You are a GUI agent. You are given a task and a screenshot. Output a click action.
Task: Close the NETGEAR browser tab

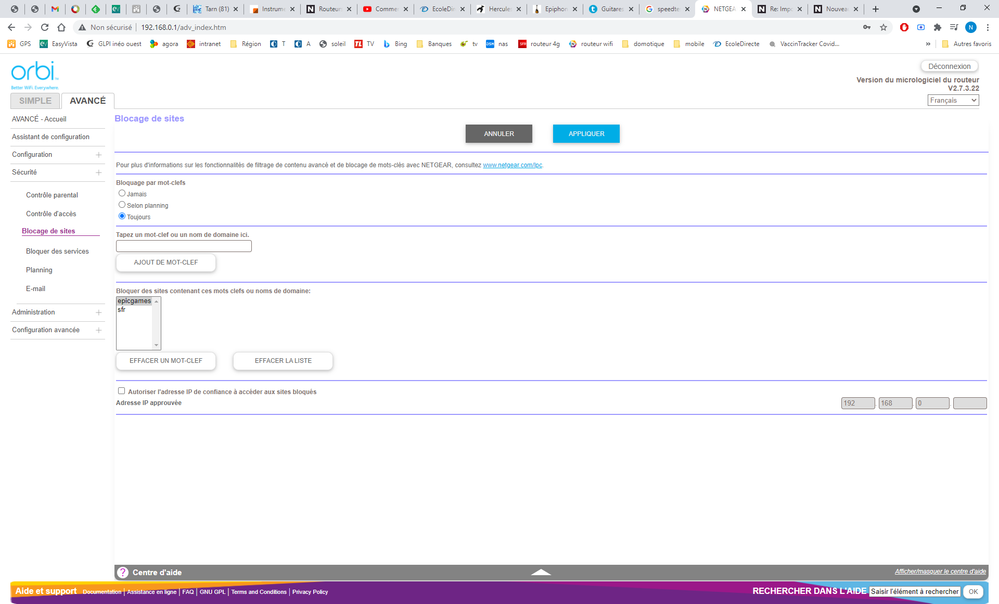[x=743, y=9]
